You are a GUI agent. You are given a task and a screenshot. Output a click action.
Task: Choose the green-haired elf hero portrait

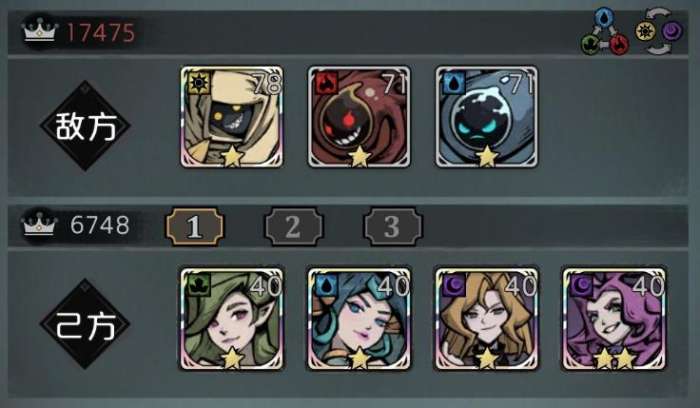coord(232,319)
